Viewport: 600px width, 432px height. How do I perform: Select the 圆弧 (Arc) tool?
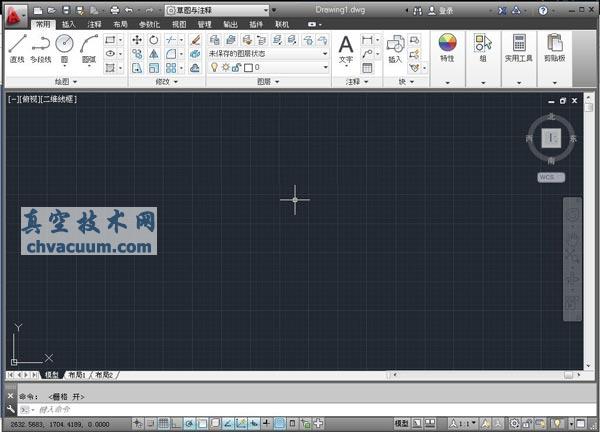[x=89, y=47]
